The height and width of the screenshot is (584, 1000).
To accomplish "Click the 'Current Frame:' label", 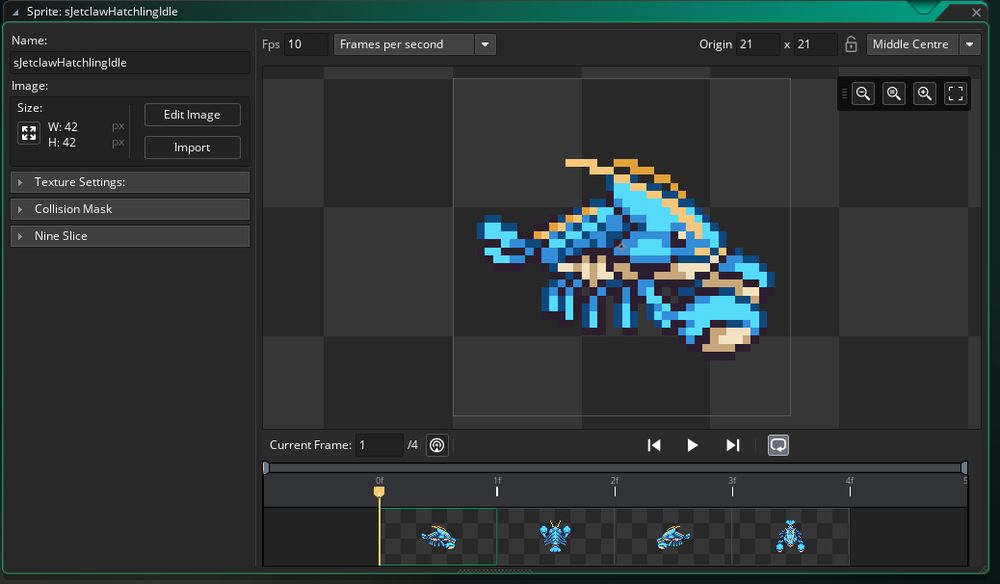I will (311, 445).
